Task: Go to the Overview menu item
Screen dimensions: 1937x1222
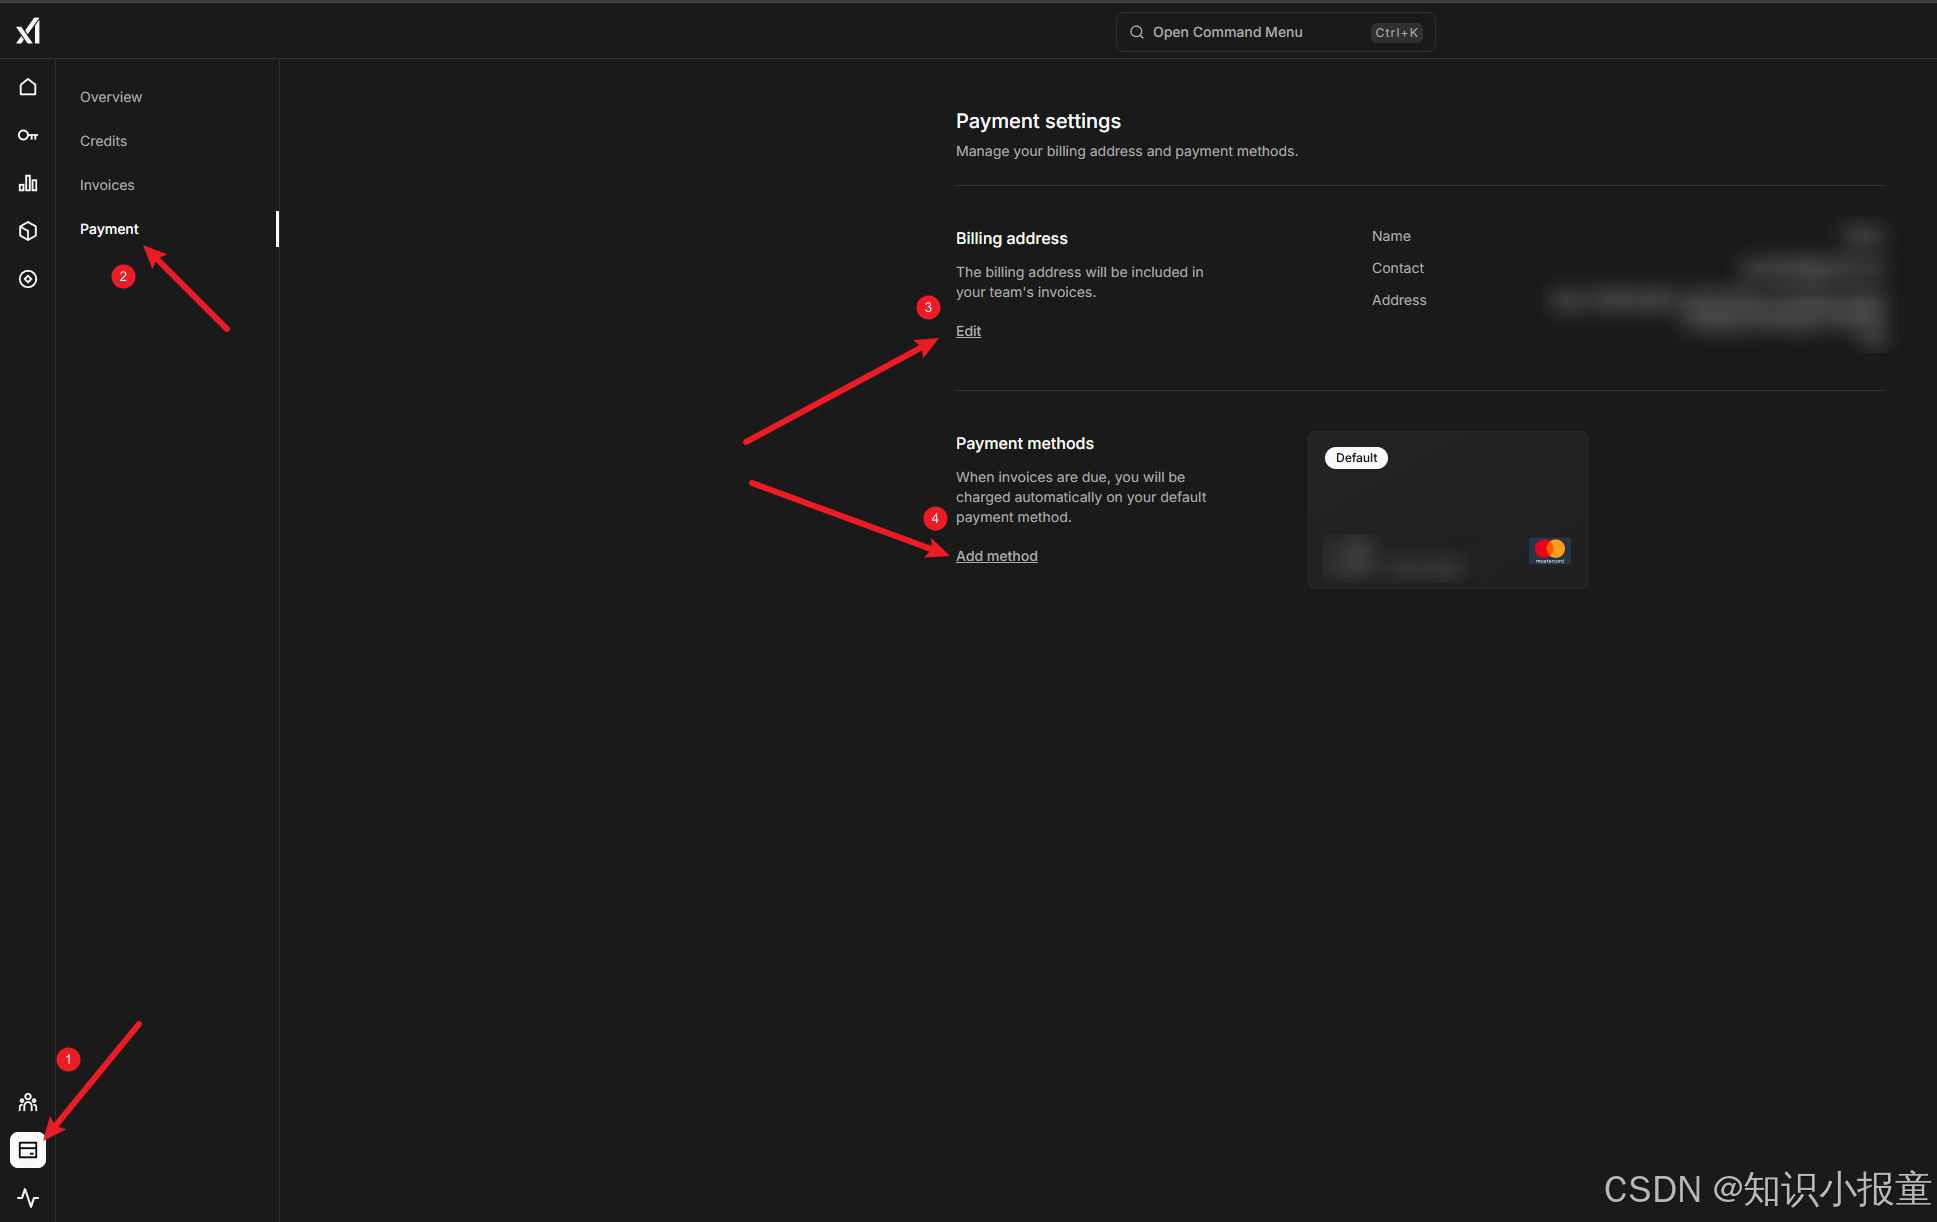Action: [x=111, y=97]
